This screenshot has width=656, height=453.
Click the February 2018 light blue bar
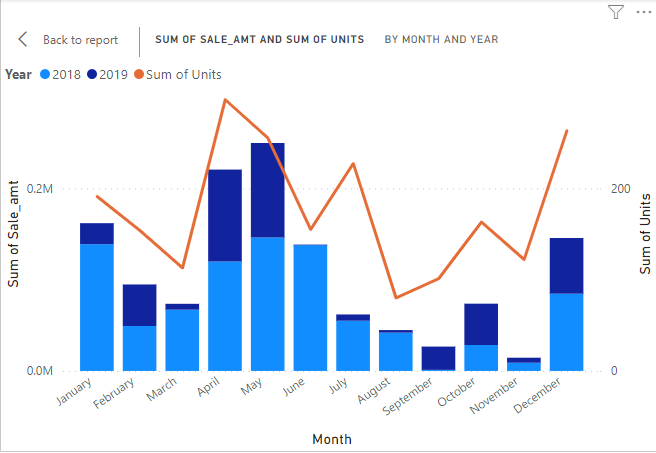pyautogui.click(x=140, y=347)
